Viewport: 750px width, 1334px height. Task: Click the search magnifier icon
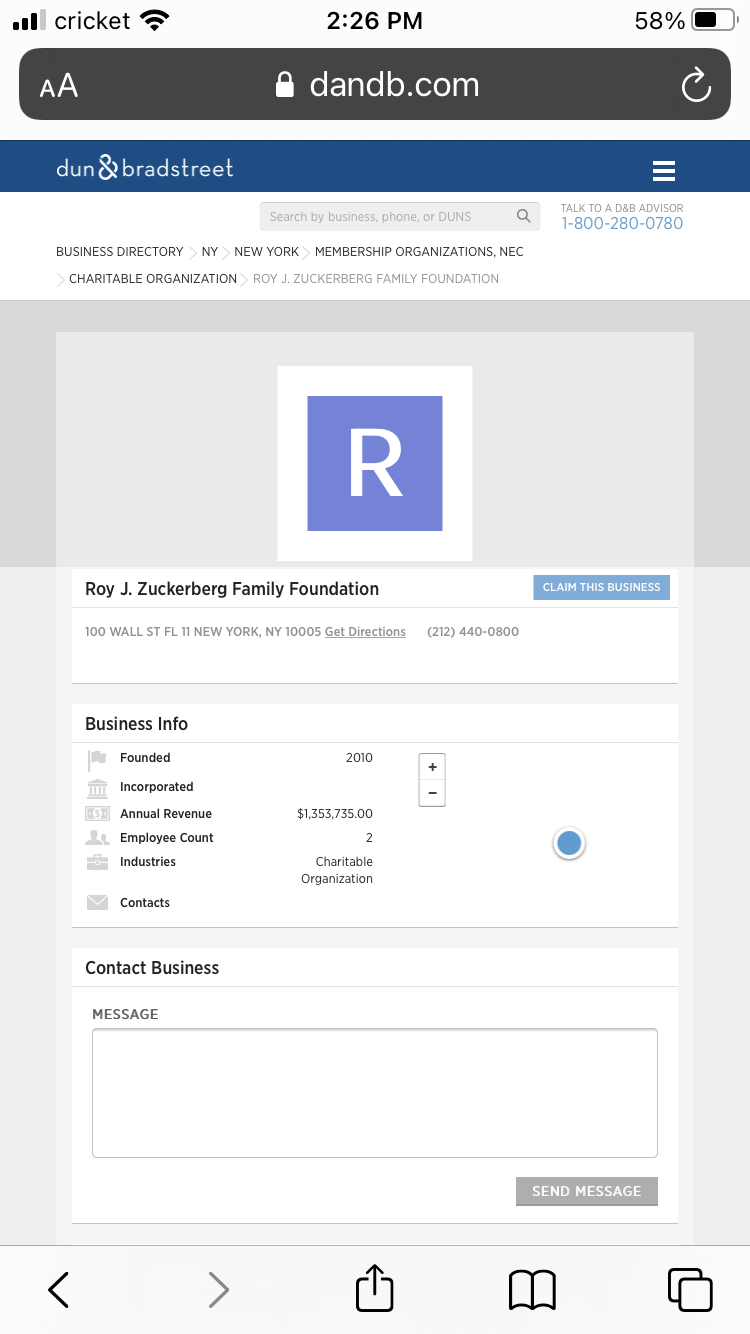523,216
